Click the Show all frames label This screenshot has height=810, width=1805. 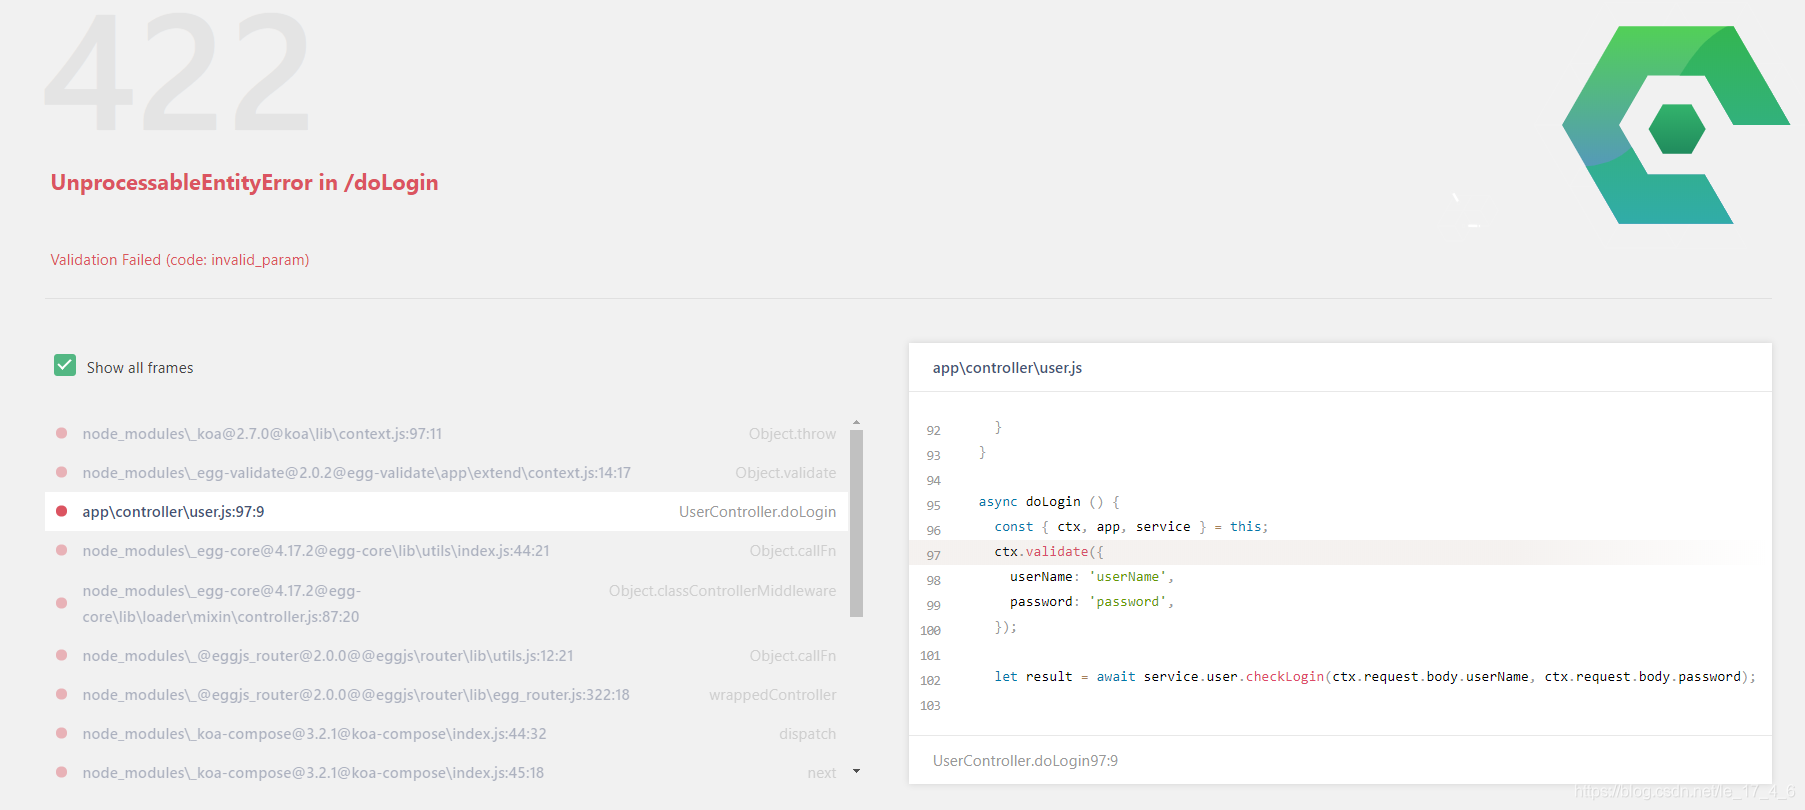(140, 368)
